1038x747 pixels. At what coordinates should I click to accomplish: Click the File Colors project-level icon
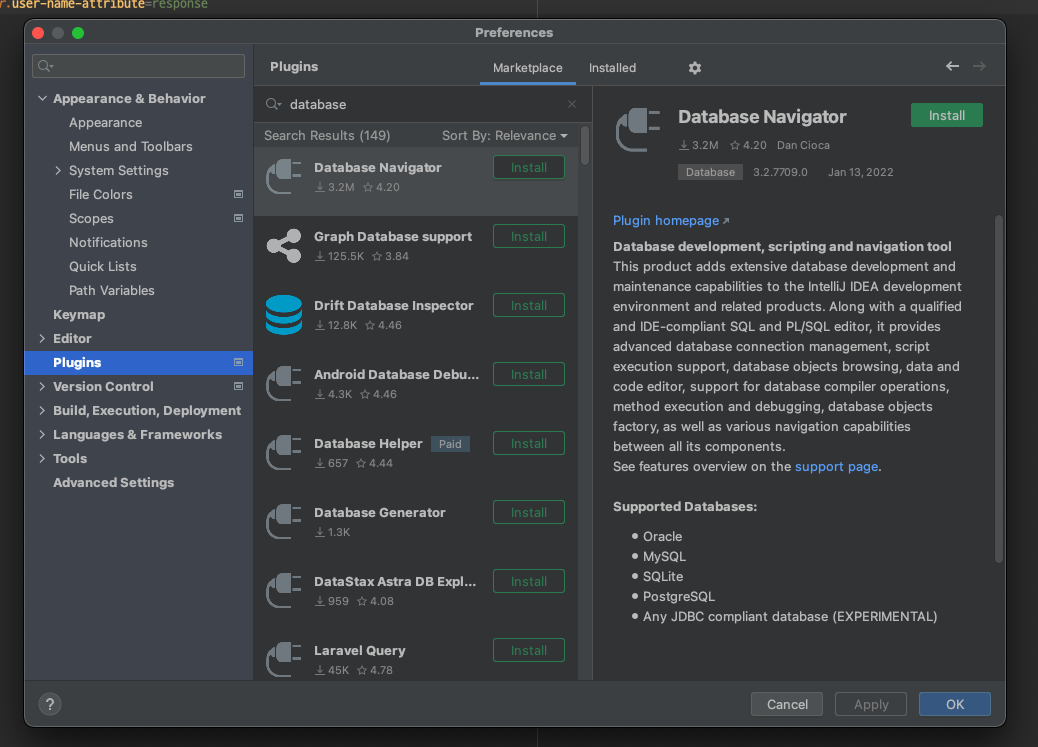tap(238, 194)
